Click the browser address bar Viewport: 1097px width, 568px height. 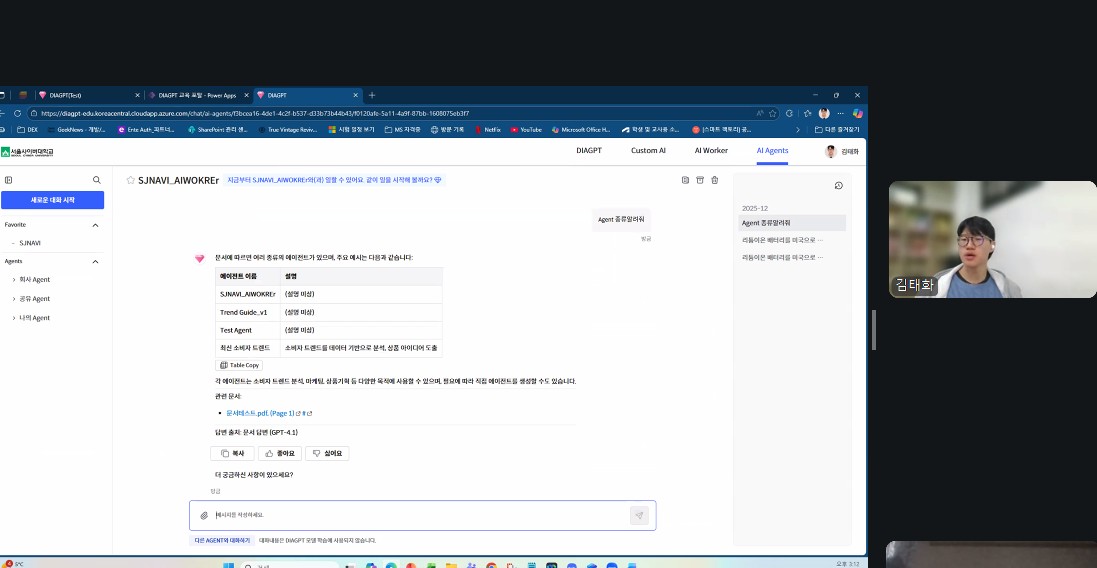pos(399,113)
